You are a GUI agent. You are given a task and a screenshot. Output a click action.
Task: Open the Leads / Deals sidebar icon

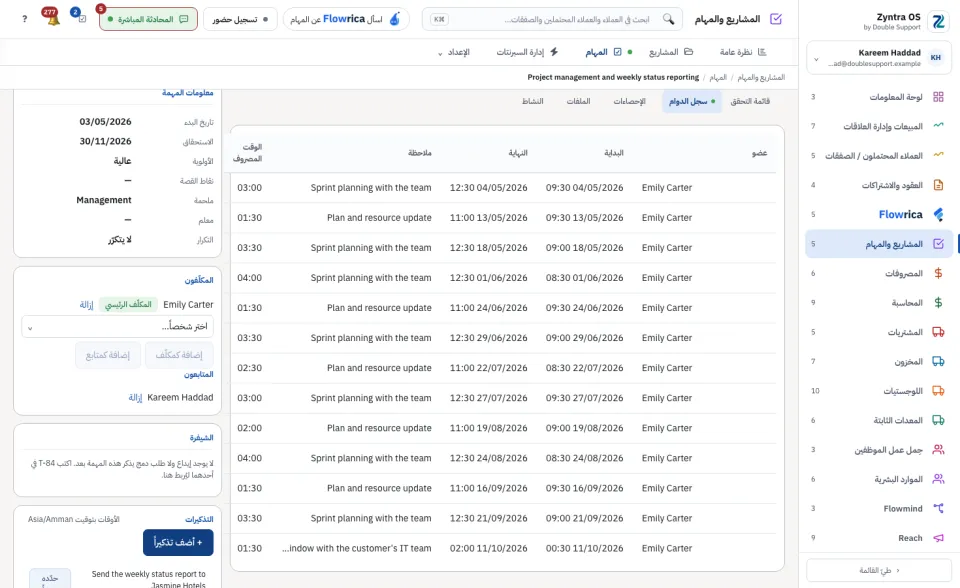tap(938, 156)
